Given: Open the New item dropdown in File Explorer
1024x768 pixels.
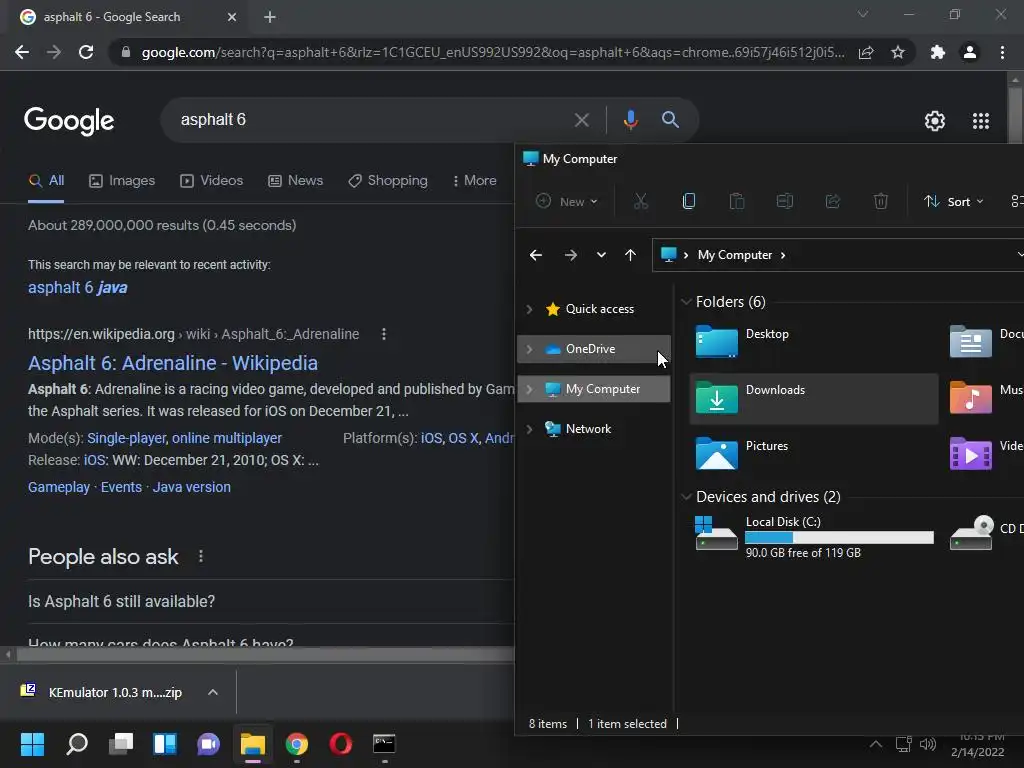Looking at the screenshot, I should point(566,201).
